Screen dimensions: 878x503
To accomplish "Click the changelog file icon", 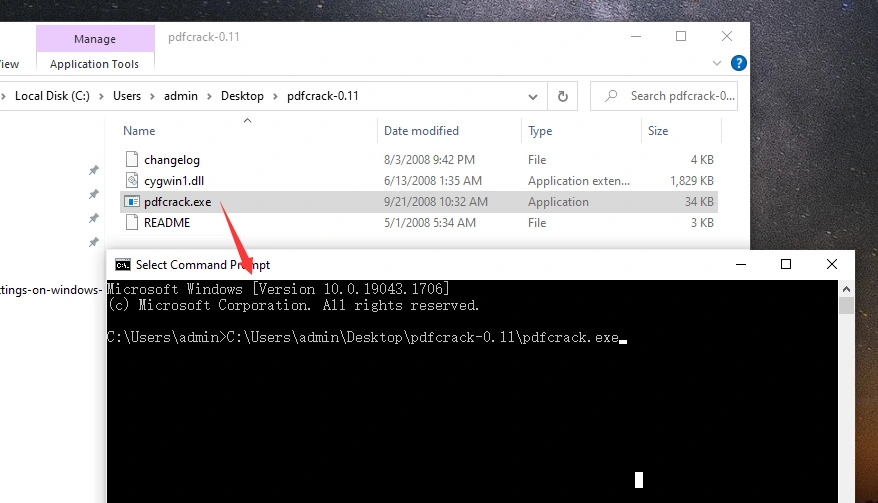I will pos(132,159).
